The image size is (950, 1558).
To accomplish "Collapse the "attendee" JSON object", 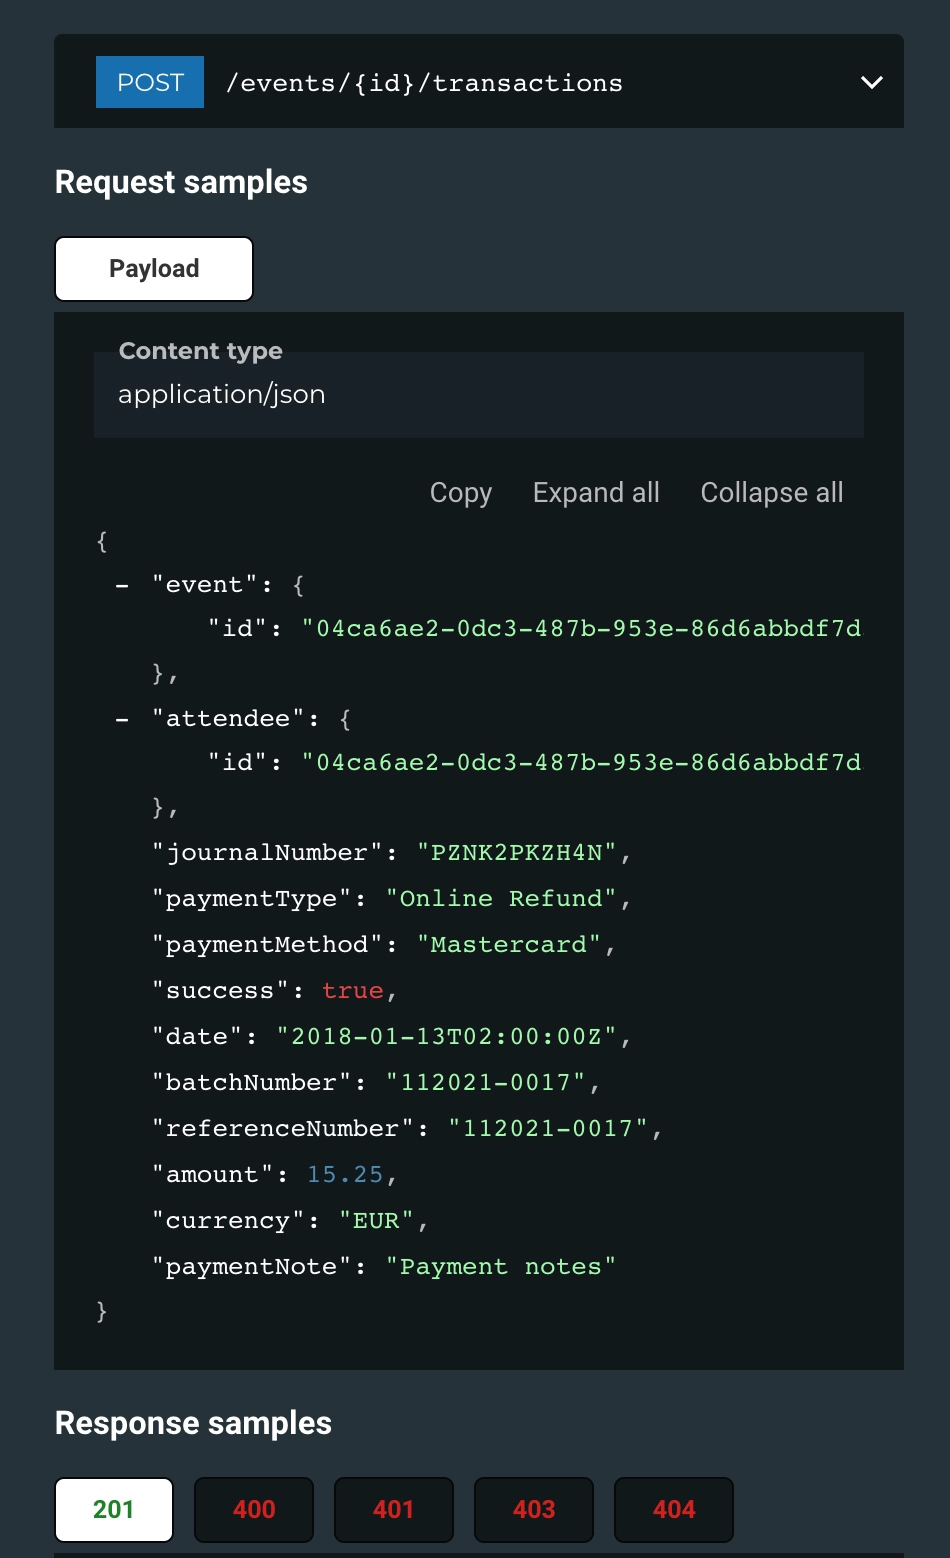I will coord(122,720).
